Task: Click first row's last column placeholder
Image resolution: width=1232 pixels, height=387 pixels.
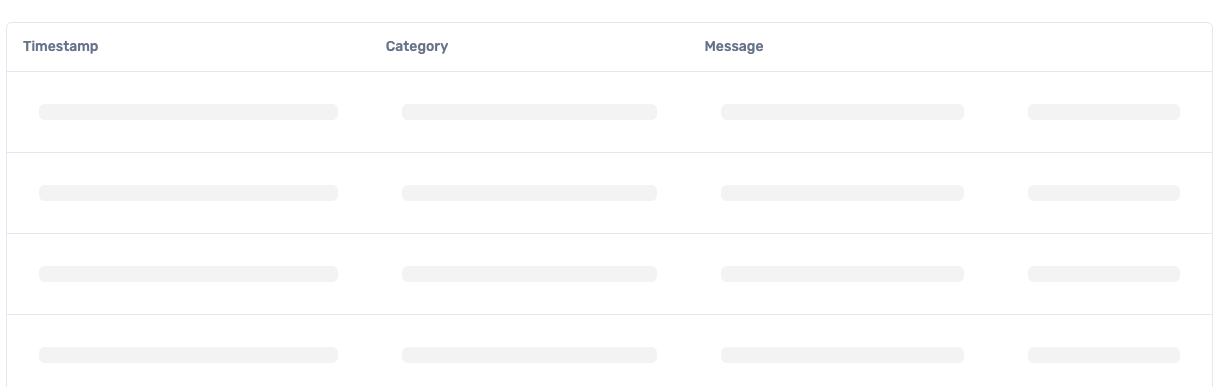Action: (x=1104, y=112)
